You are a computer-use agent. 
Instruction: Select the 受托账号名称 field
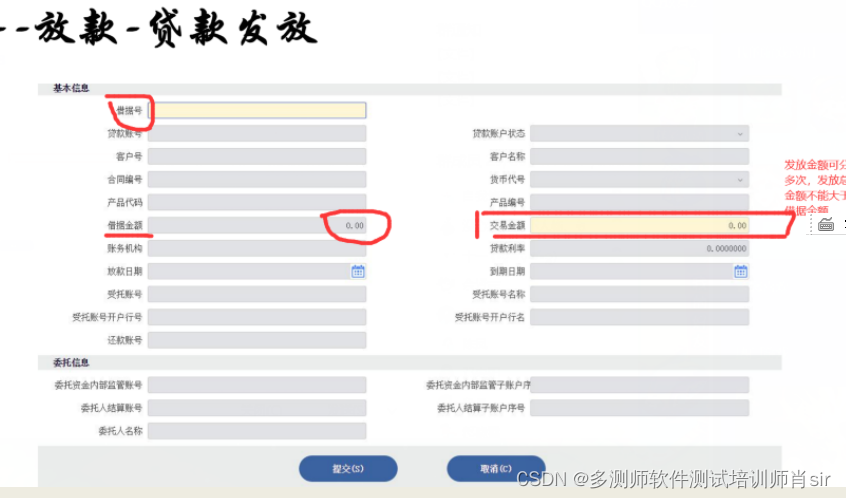[639, 294]
